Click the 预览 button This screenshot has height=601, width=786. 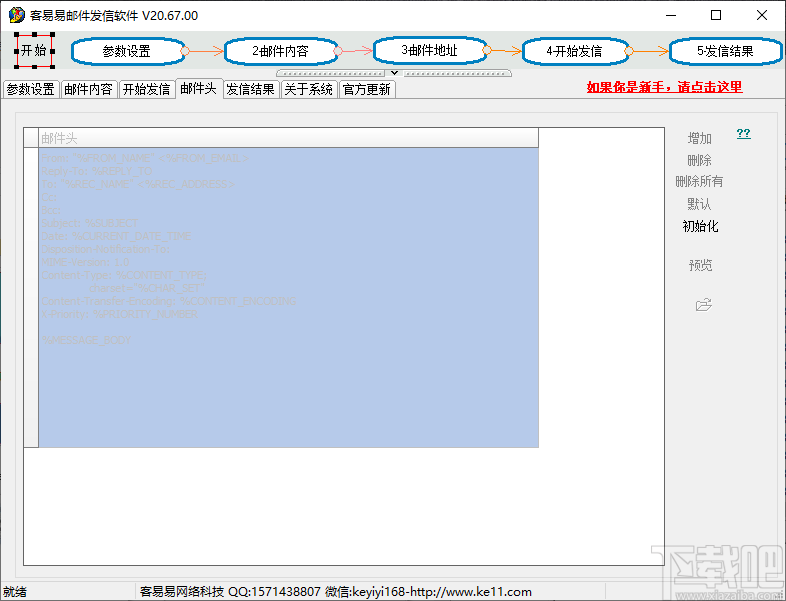pos(700,265)
